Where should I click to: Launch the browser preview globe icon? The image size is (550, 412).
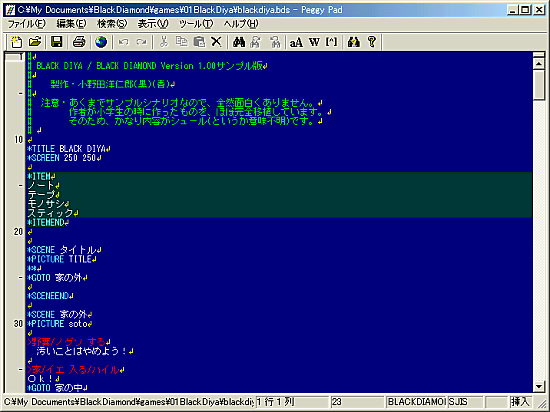click(101, 42)
